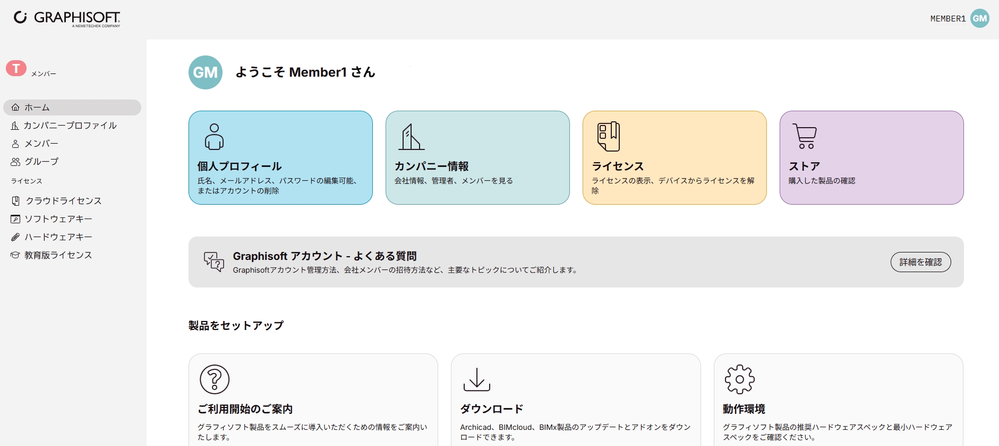
Task: Click the 製品をセットアップ section heading
Action: tap(236, 326)
